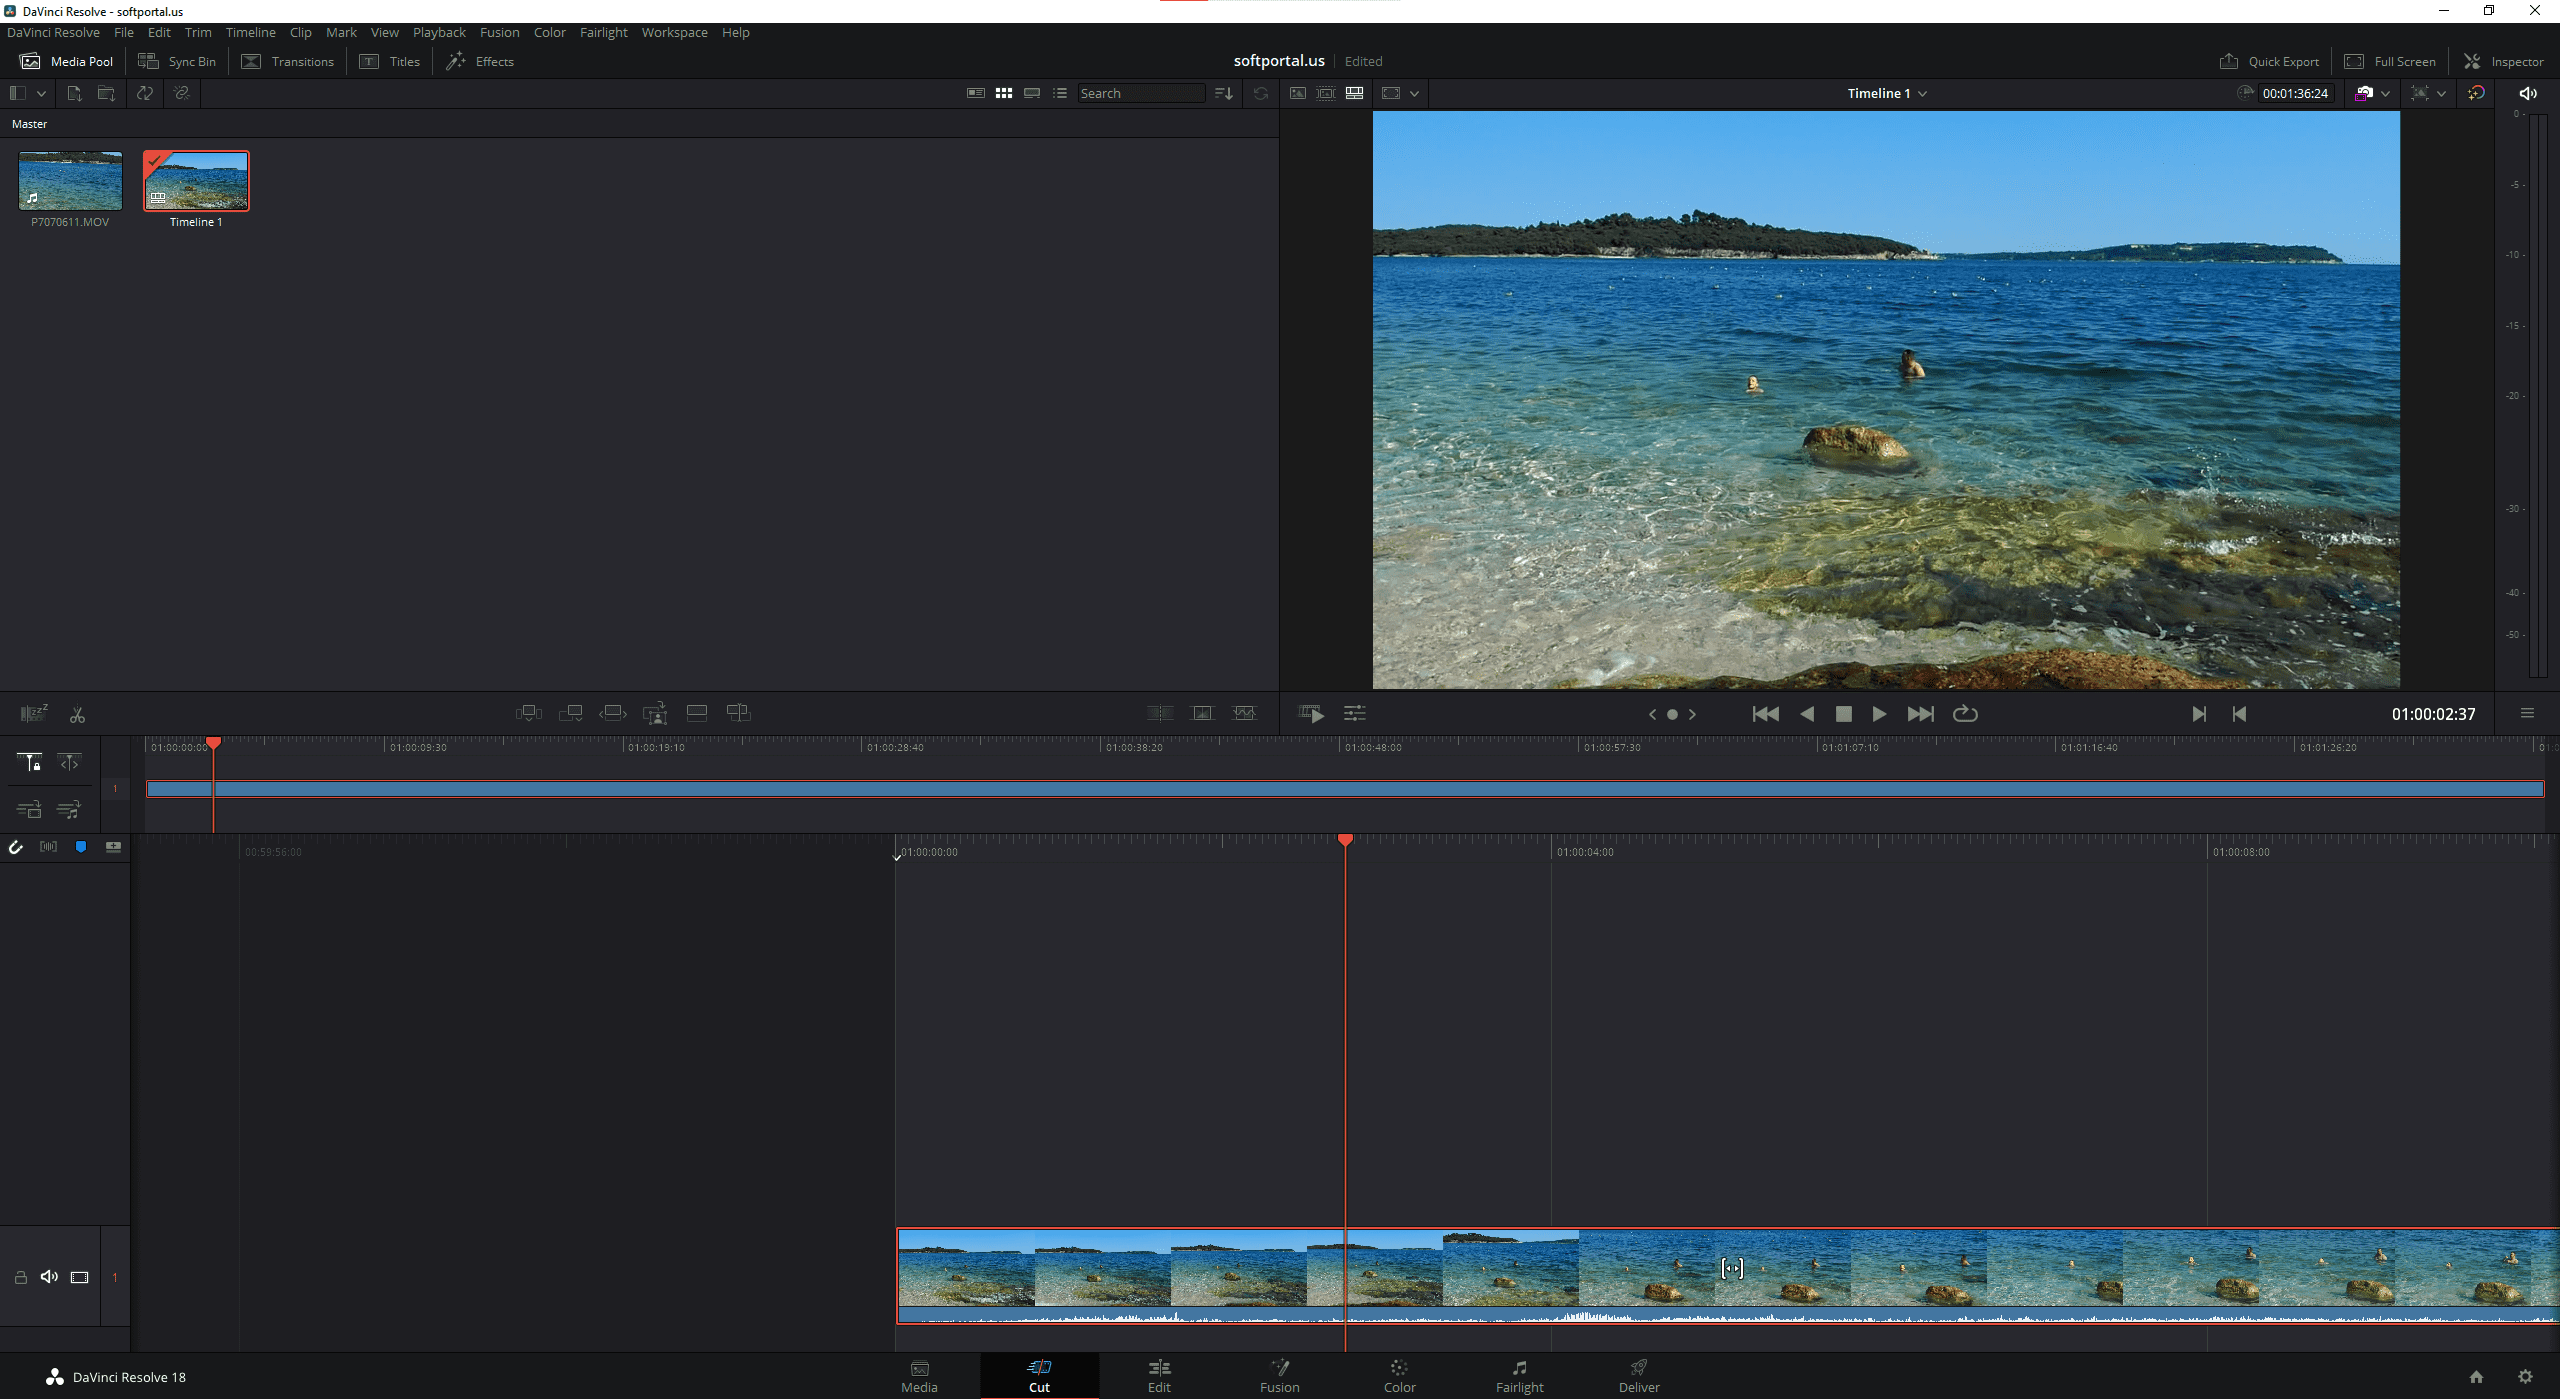Select the P7070611.MOV clip thumbnail
The width and height of the screenshot is (2560, 1399).
(x=70, y=181)
